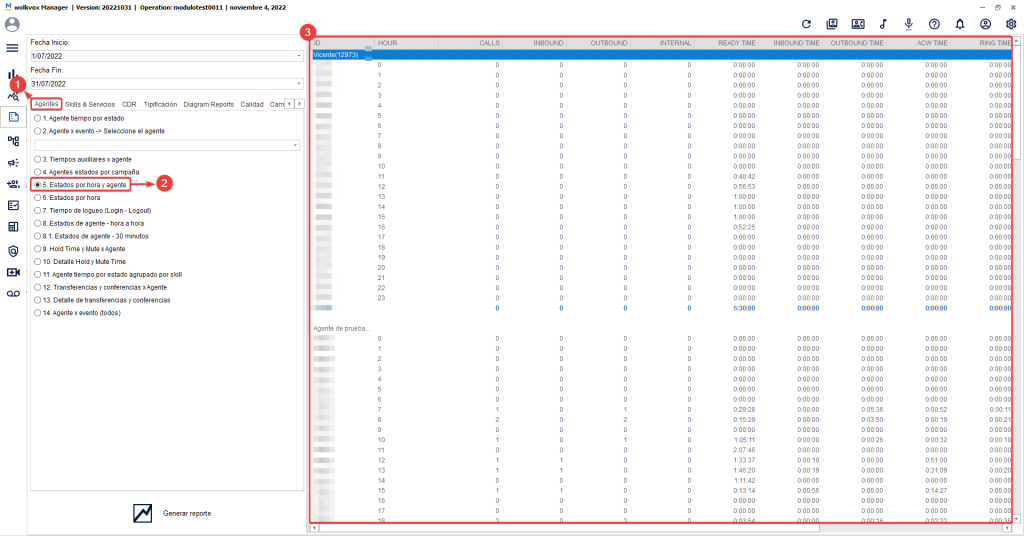The image size is (1024, 536).
Task: Open the Fecha Inicio date dropdown
Action: pos(298,56)
